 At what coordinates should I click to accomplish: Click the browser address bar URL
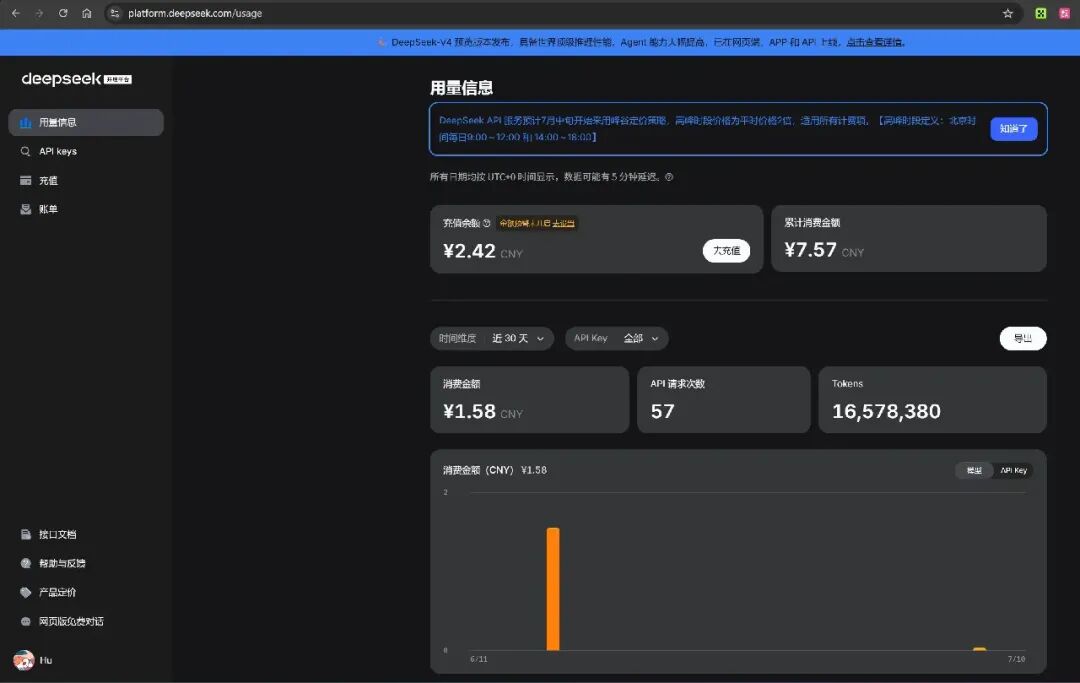pos(195,13)
